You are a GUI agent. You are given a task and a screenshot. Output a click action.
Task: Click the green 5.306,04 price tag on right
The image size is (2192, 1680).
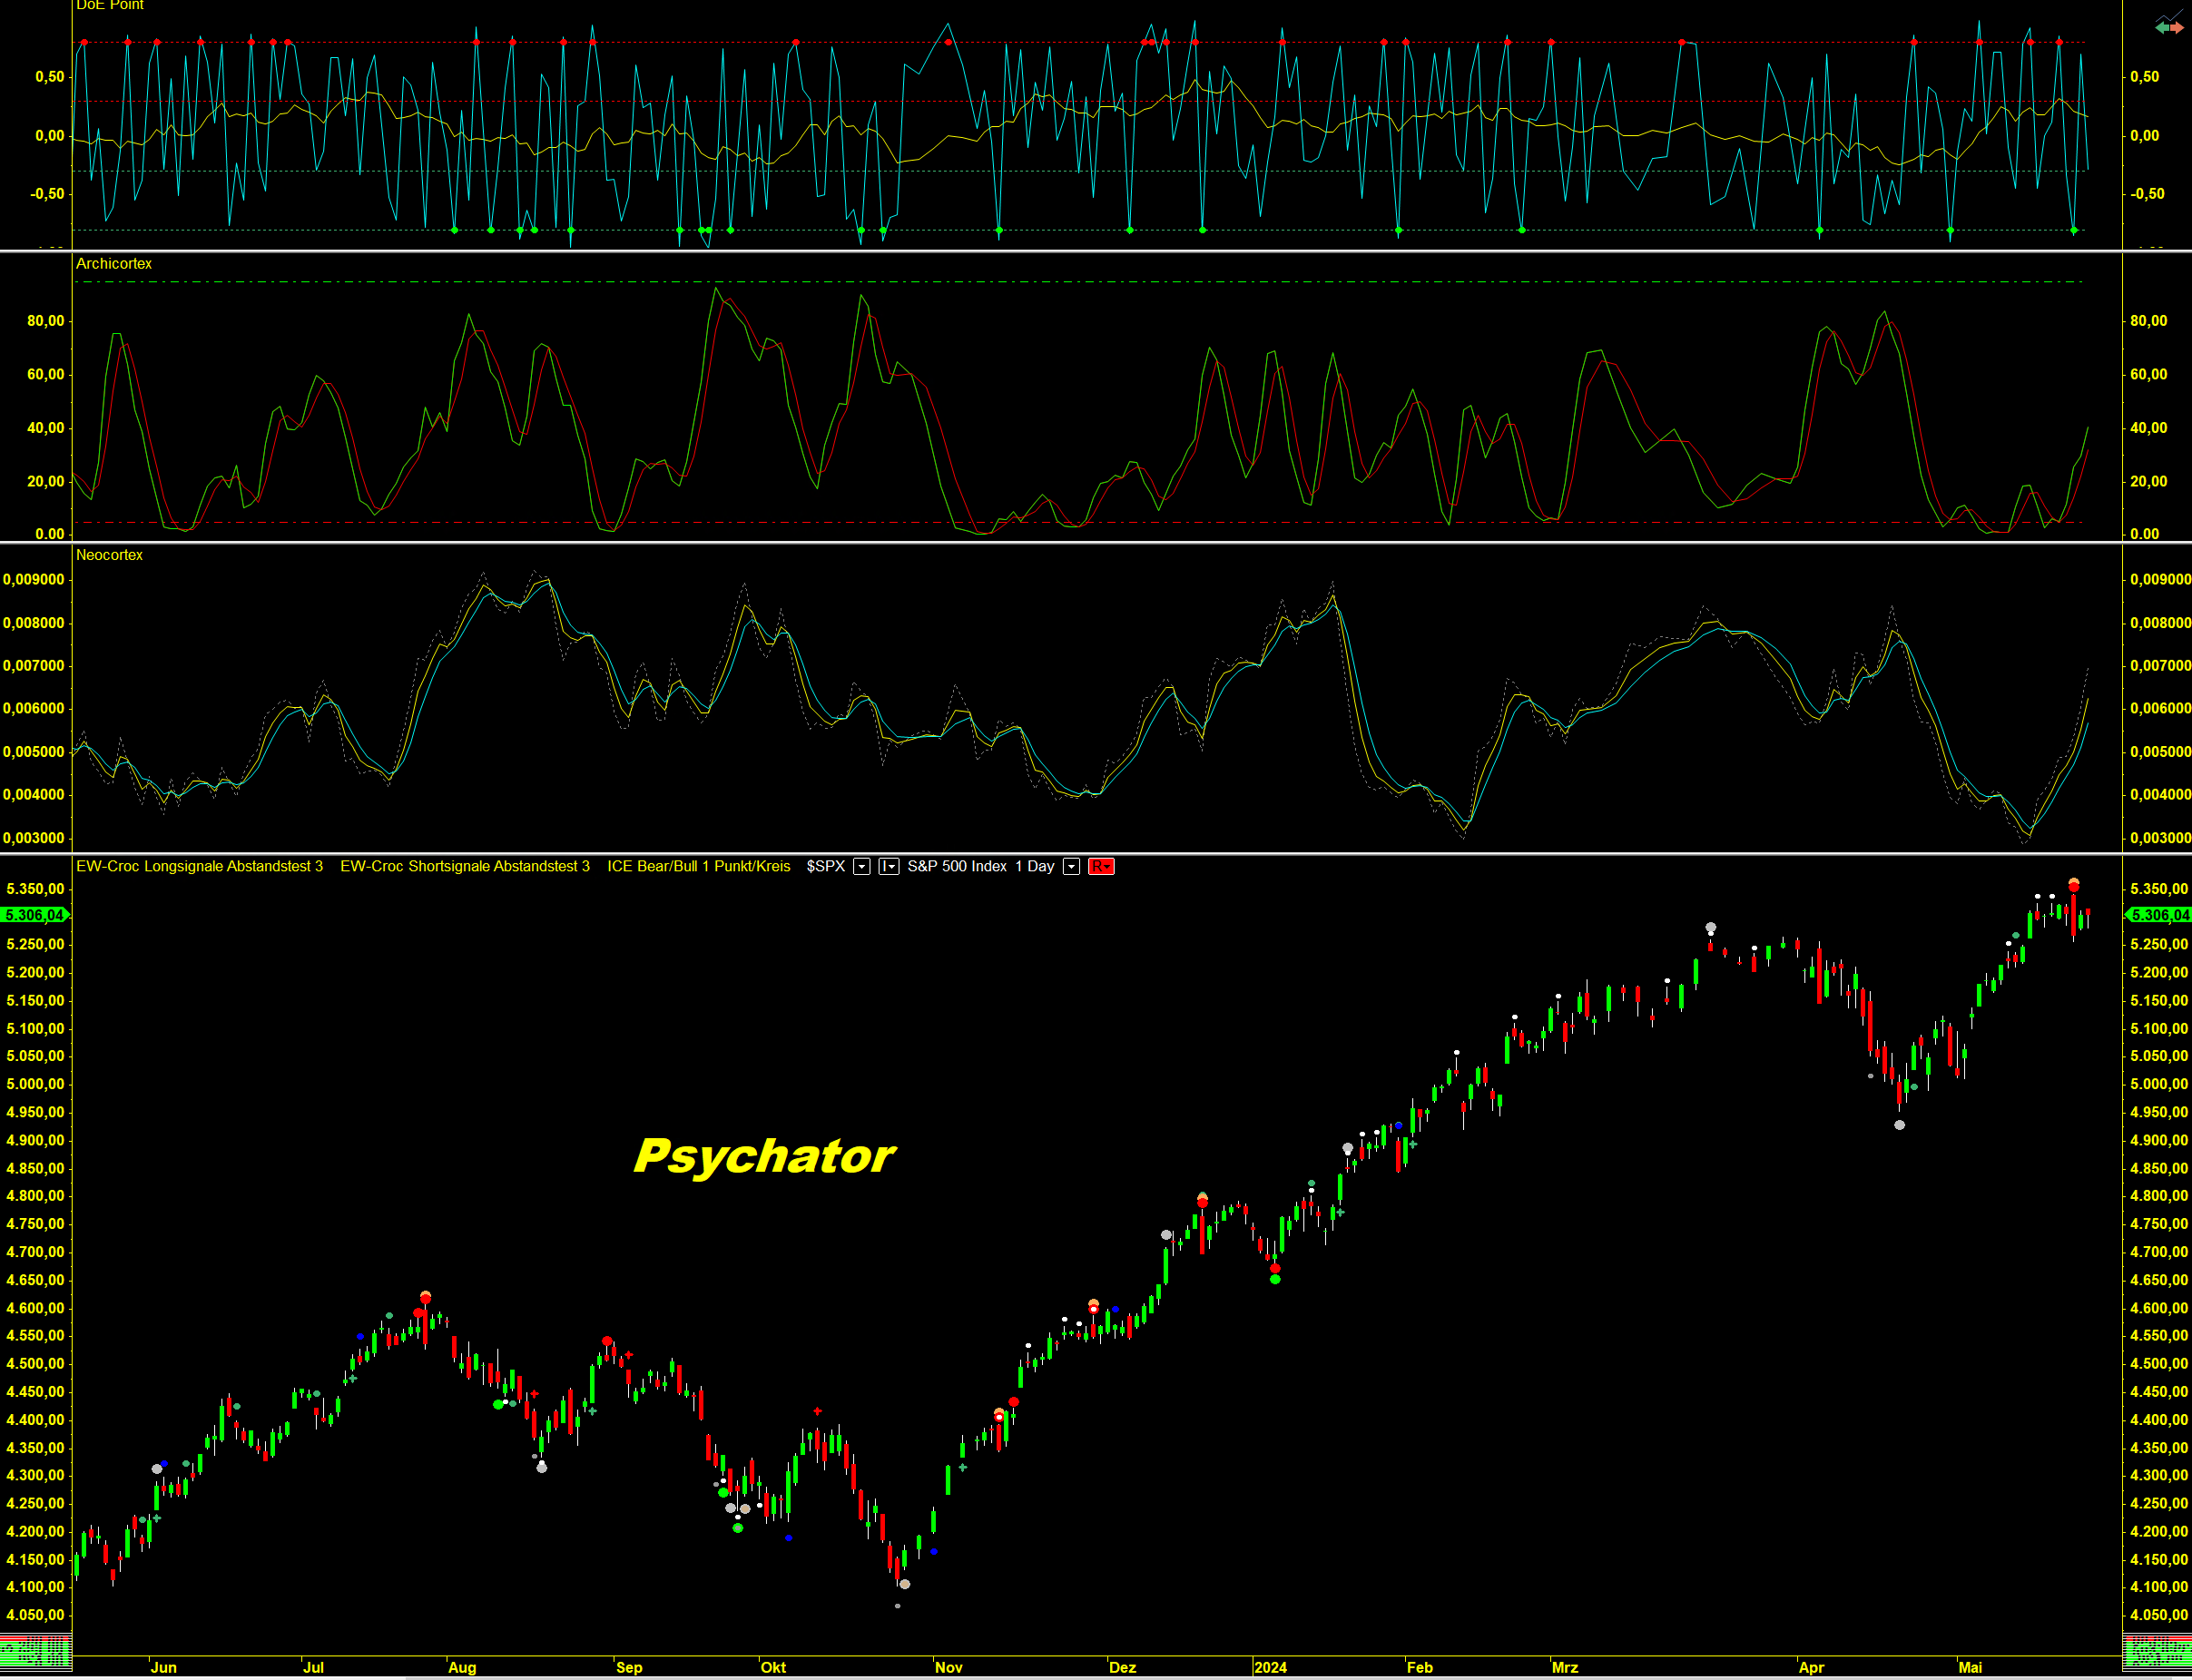pyautogui.click(x=2159, y=915)
